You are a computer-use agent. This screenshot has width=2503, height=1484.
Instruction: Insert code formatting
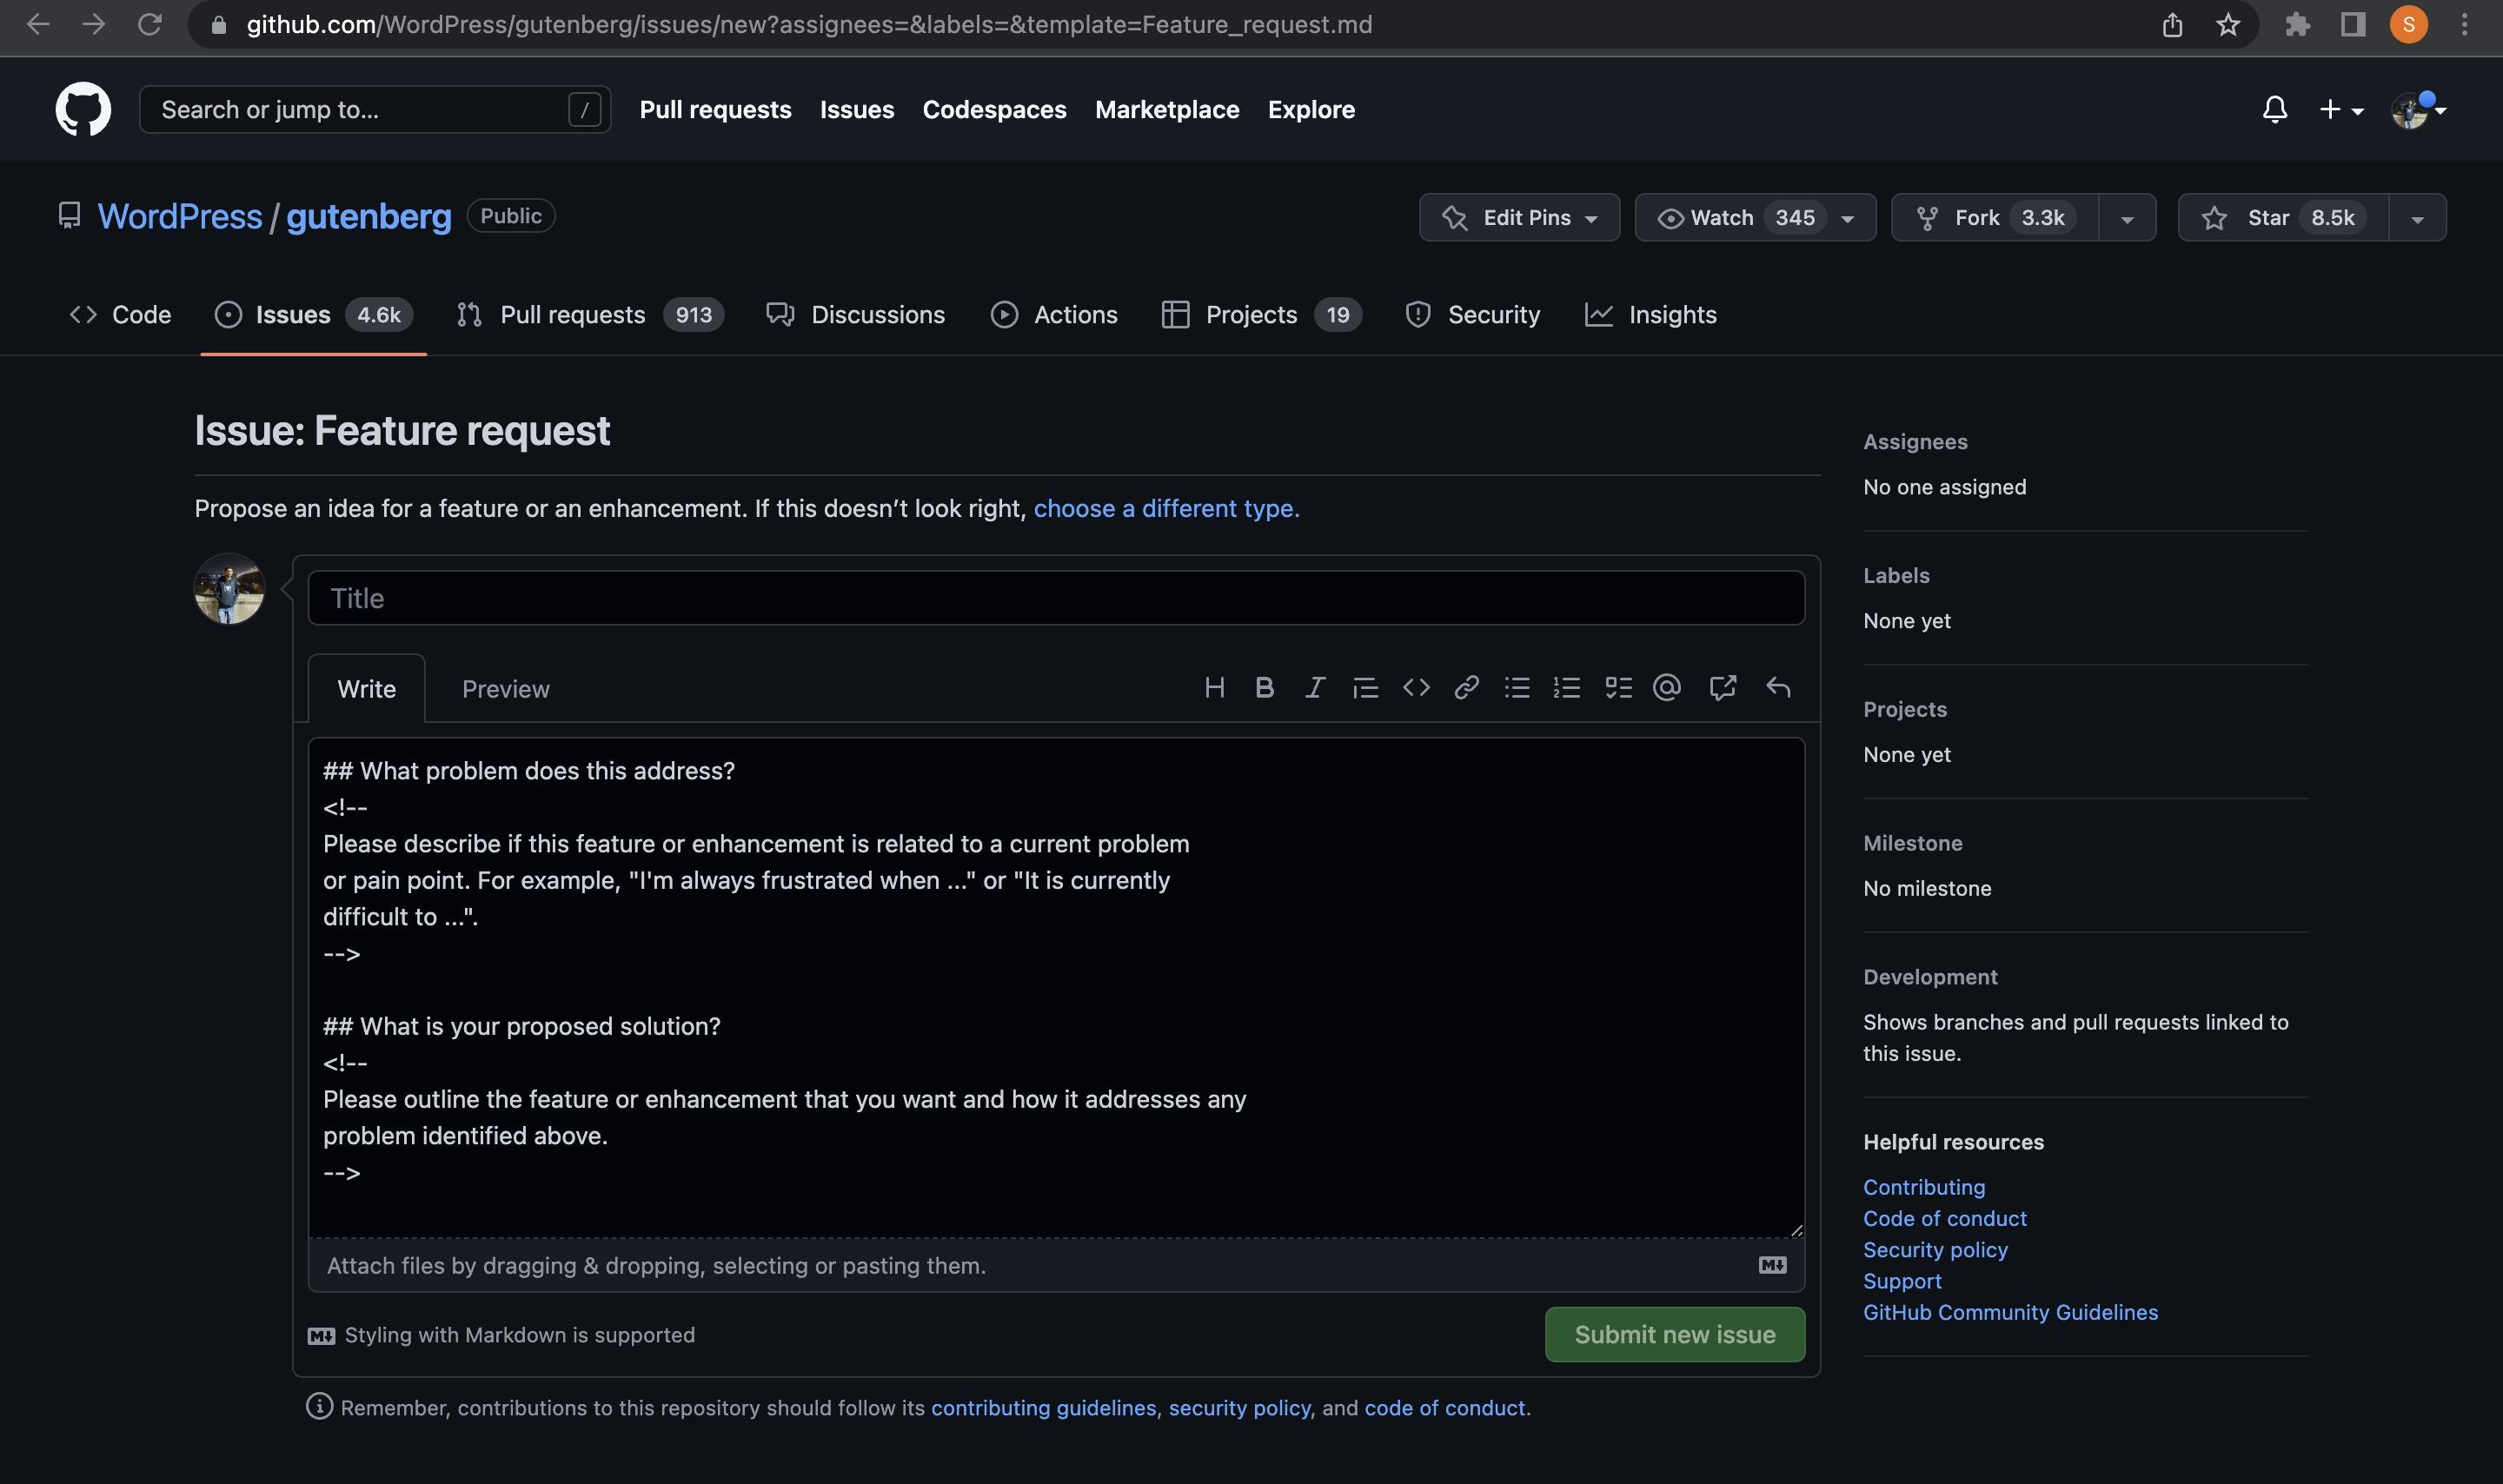1416,687
